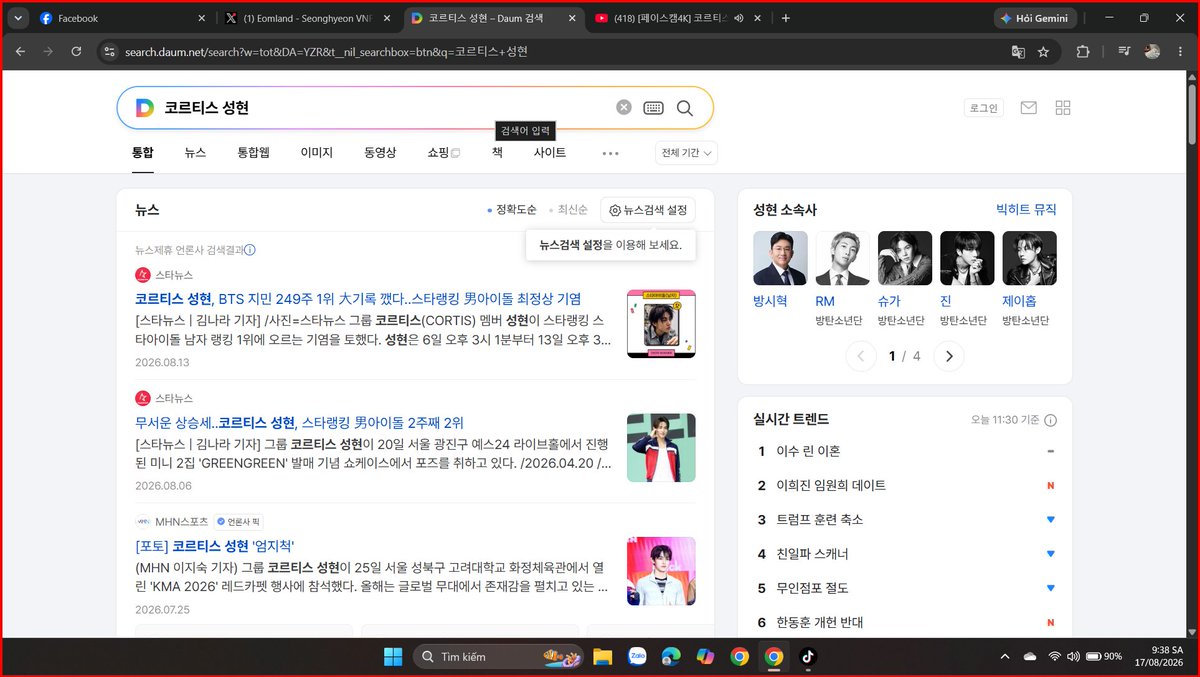Viewport: 1200px width, 677px height.
Task: Go to previous page of 성현 소속사 members
Action: tap(861, 356)
